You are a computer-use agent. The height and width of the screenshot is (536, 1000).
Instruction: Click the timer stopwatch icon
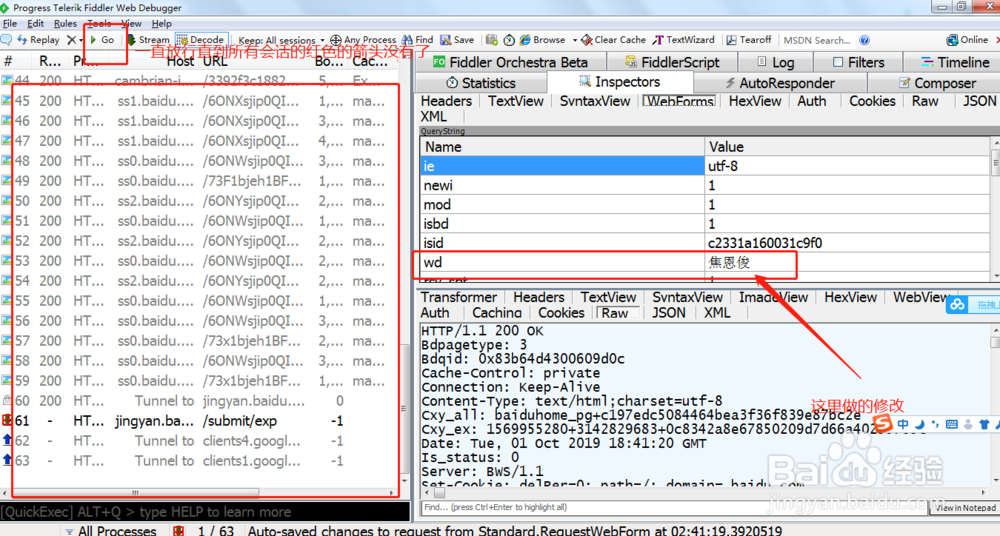[x=509, y=40]
